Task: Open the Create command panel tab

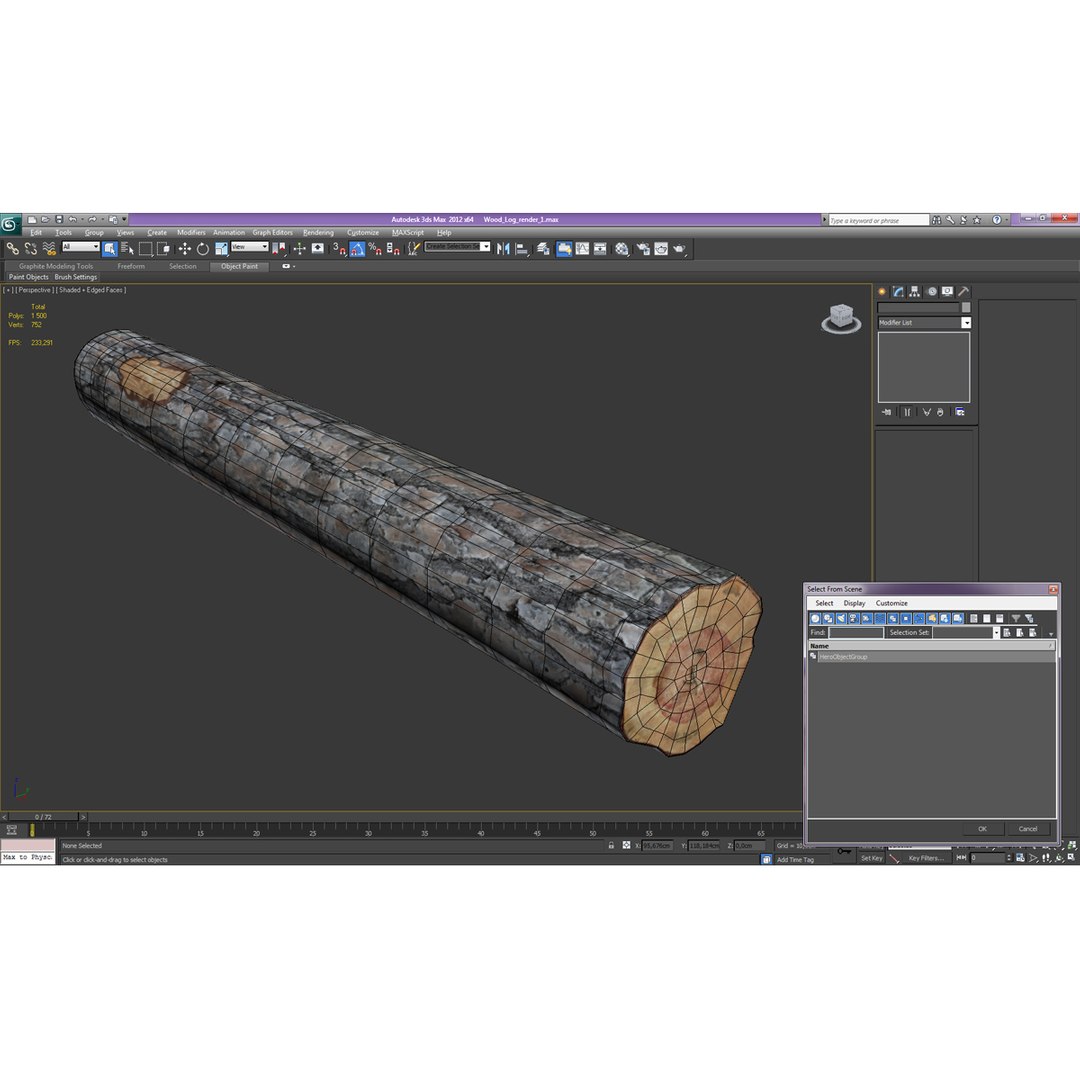Action: [882, 291]
